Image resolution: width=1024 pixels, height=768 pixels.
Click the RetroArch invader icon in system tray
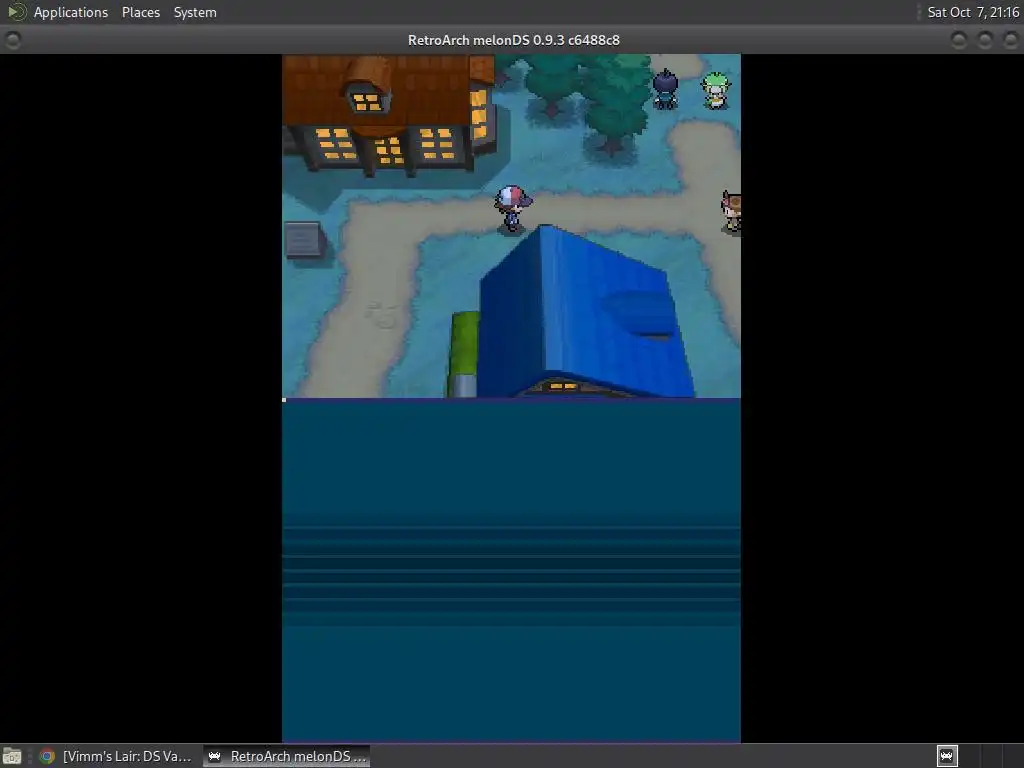point(947,756)
